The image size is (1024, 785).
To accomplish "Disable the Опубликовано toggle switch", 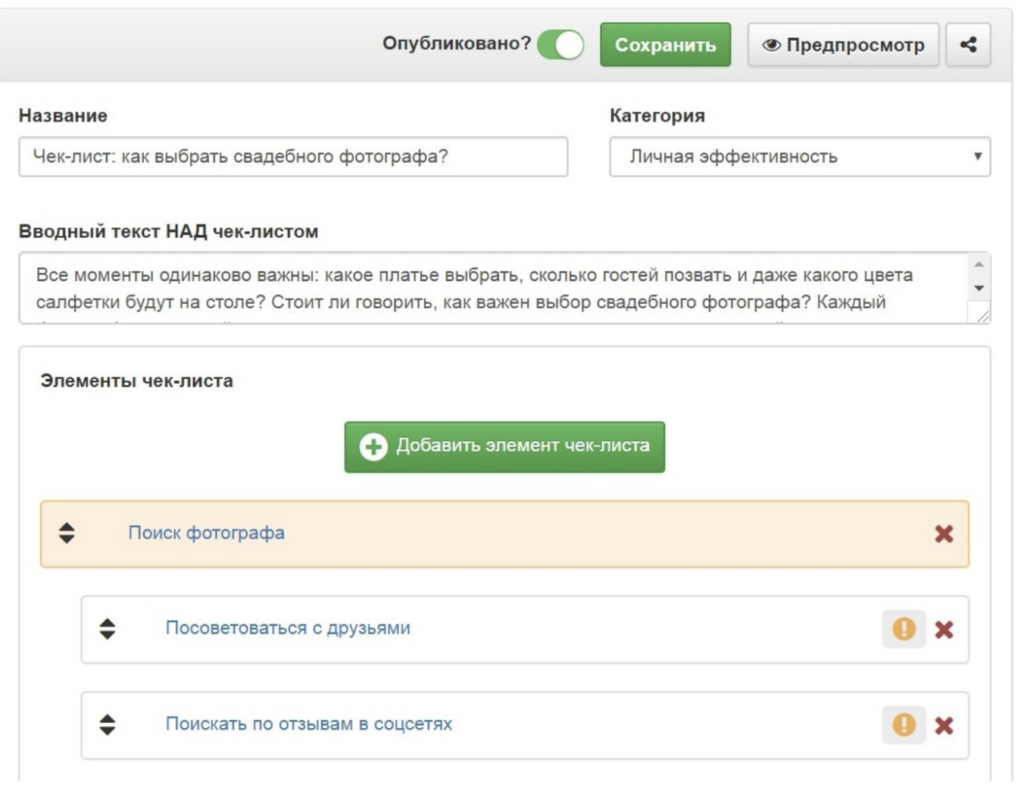I will [x=560, y=44].
